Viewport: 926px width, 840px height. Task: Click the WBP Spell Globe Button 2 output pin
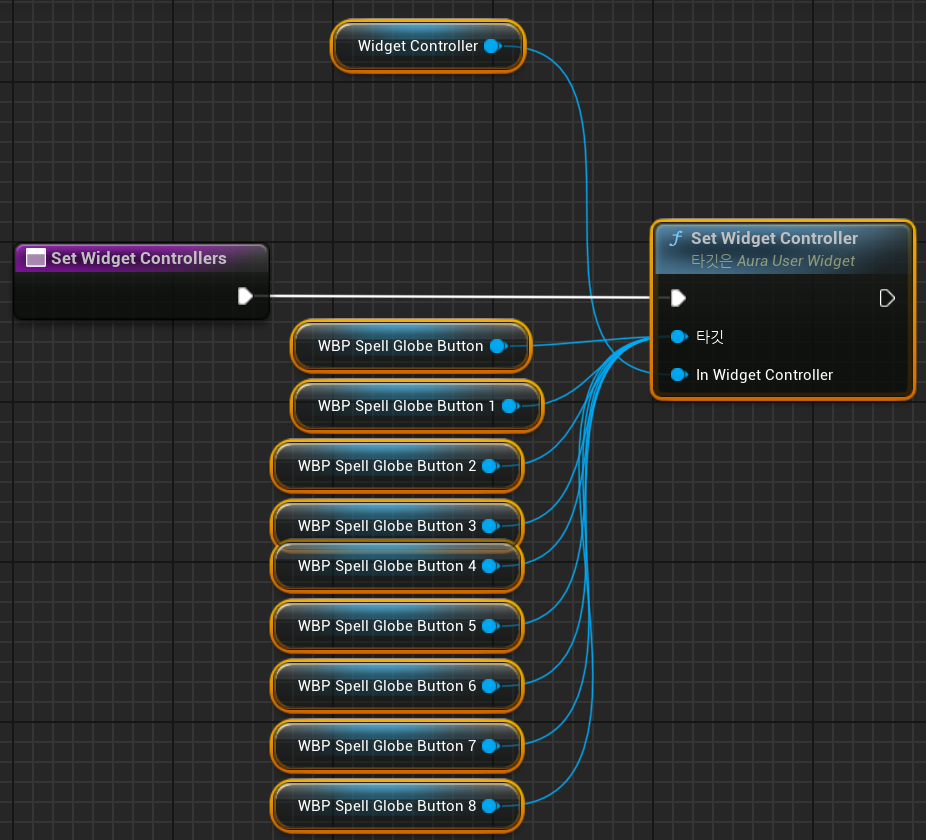click(x=491, y=466)
